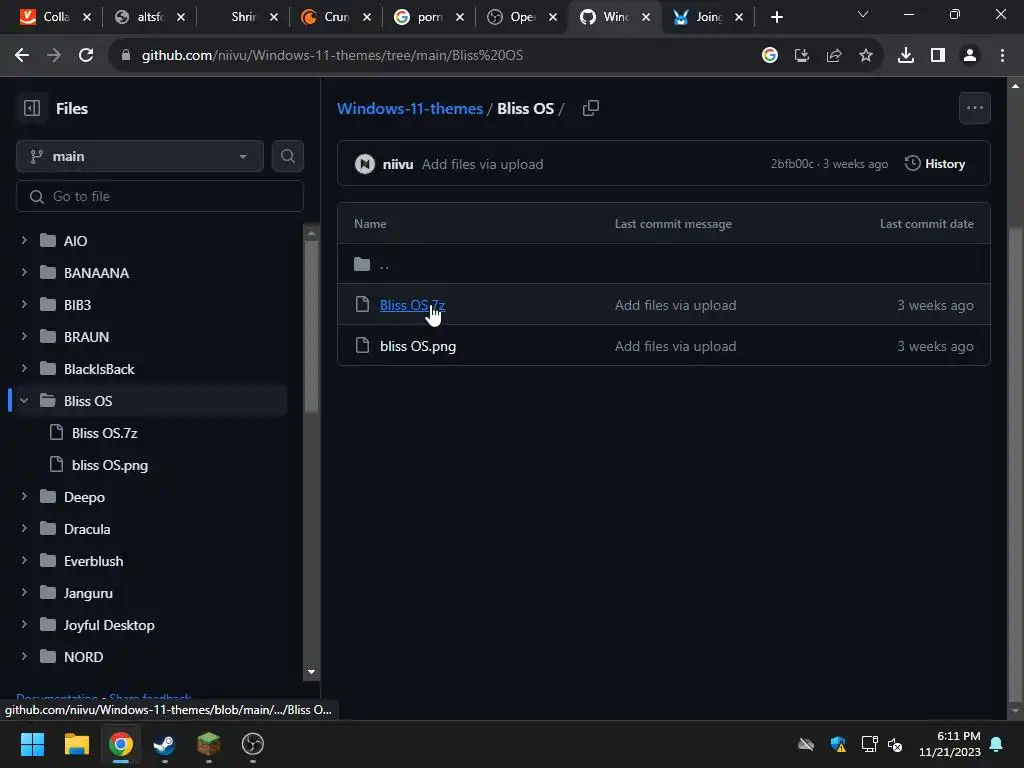
Task: Click the file tree scrollbar
Action: (312, 327)
